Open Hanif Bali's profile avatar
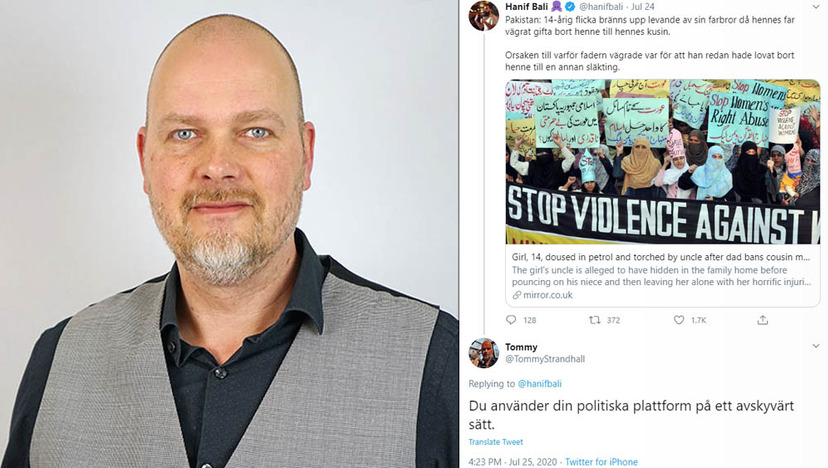 click(x=484, y=15)
